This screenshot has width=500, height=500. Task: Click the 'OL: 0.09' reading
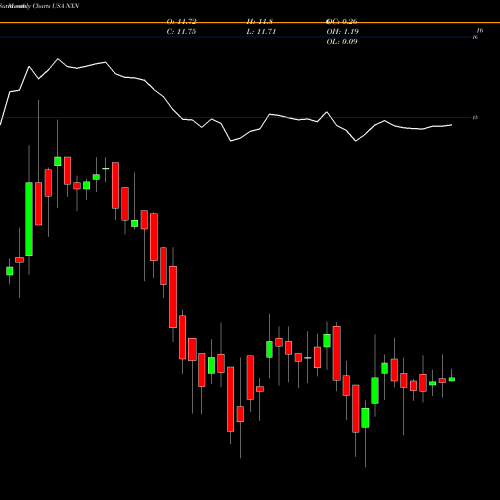pyautogui.click(x=342, y=42)
